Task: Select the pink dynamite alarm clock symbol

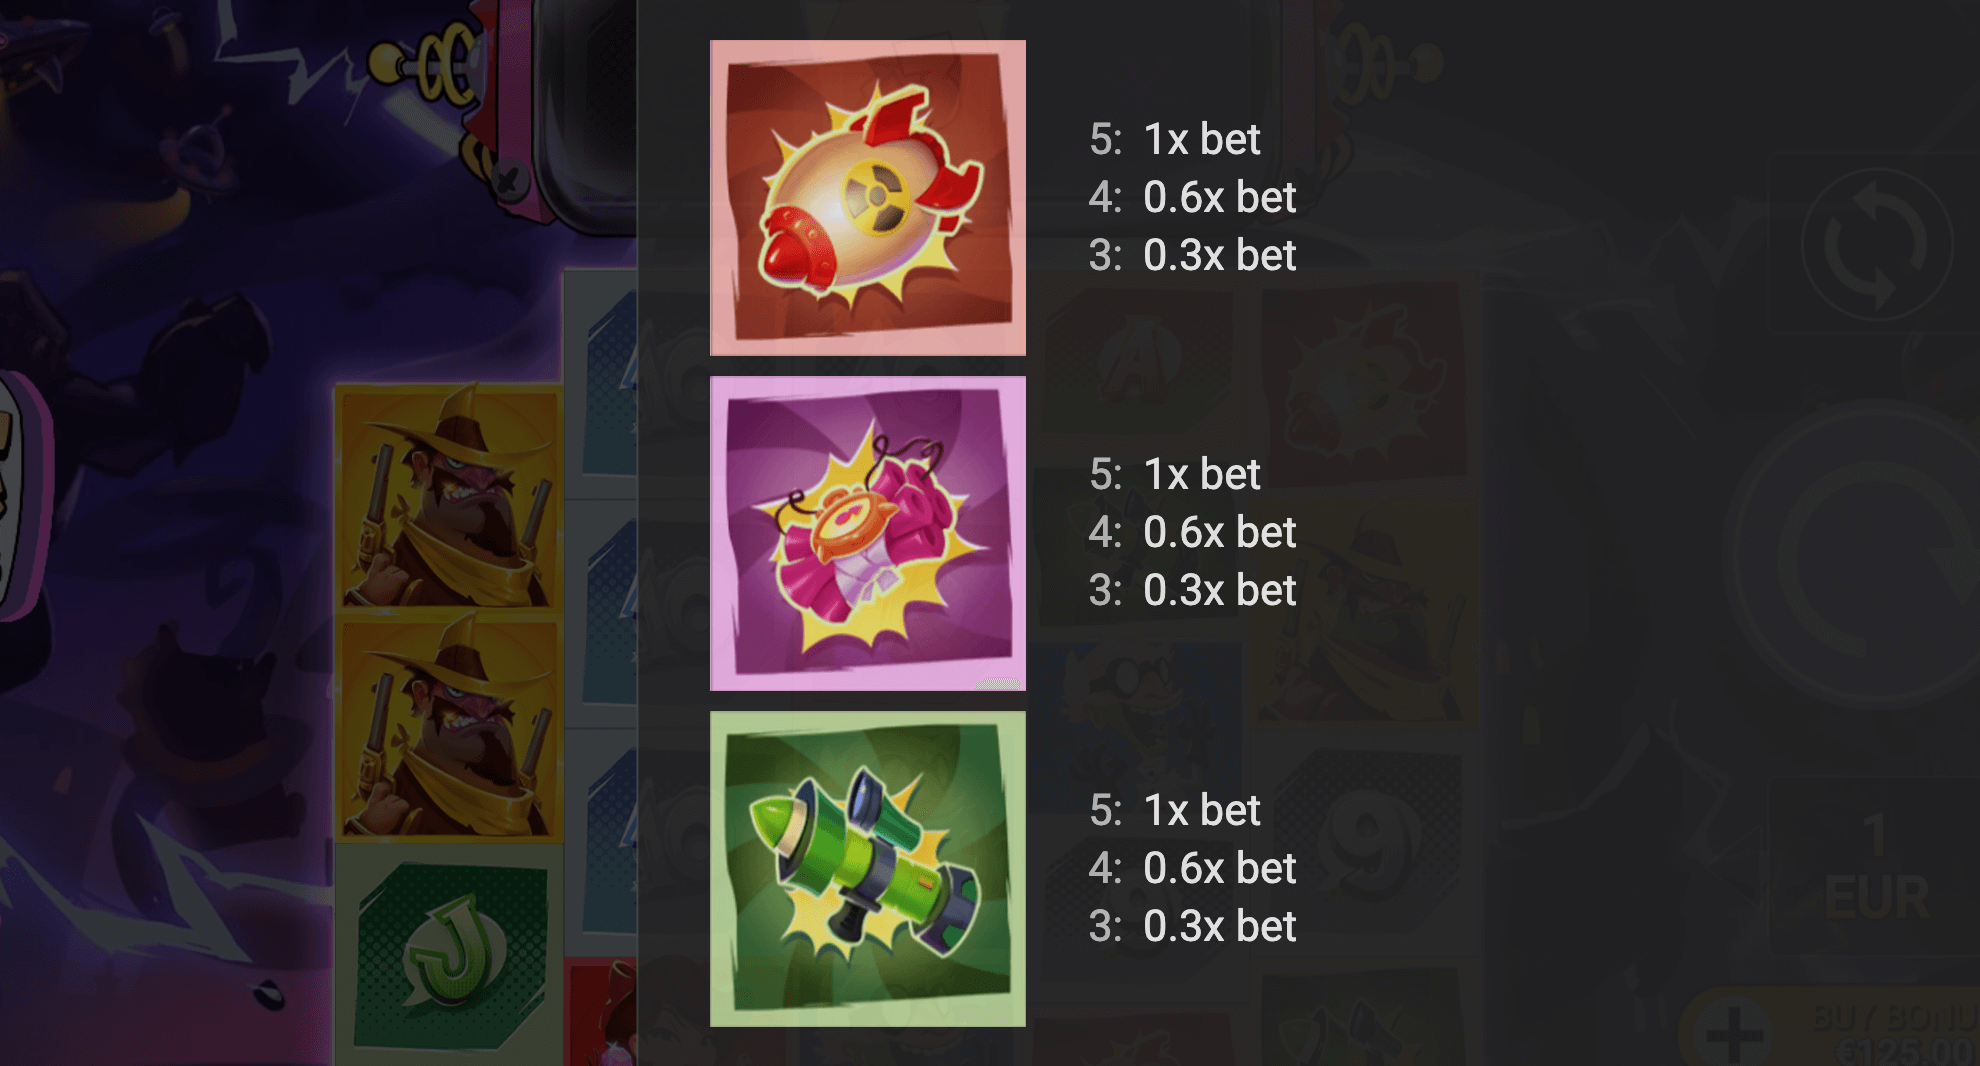Action: point(868,533)
